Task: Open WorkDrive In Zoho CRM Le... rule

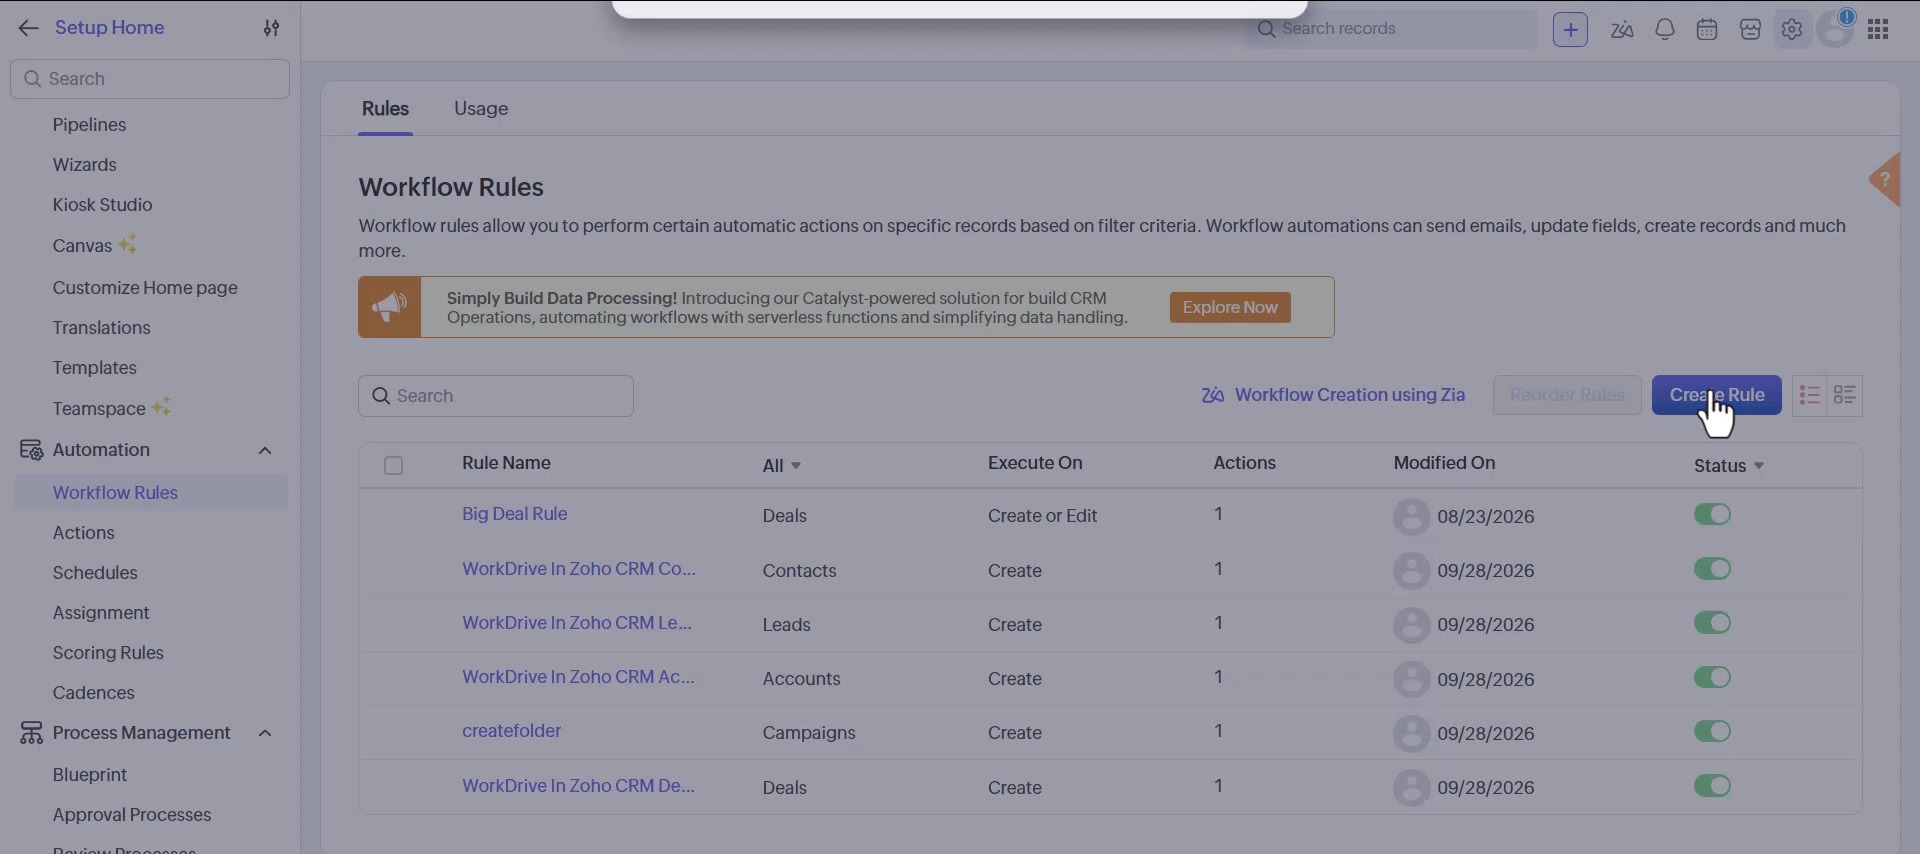Action: click(576, 623)
